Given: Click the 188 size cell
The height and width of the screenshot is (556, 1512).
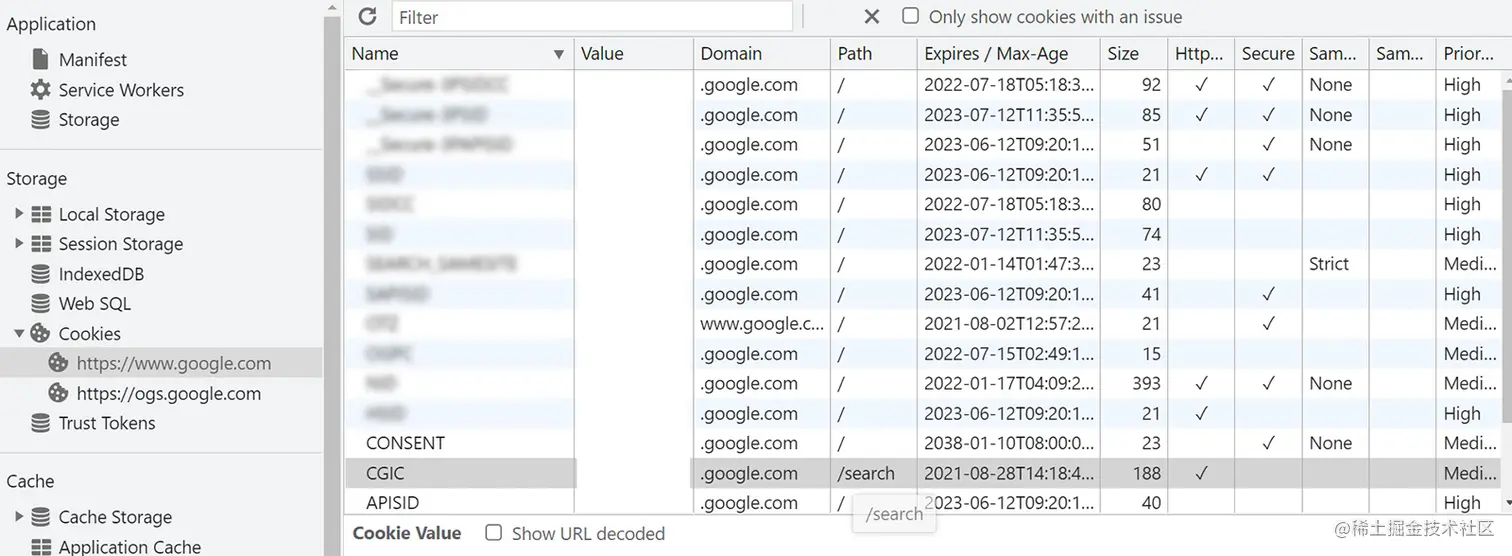Looking at the screenshot, I should [1133, 473].
